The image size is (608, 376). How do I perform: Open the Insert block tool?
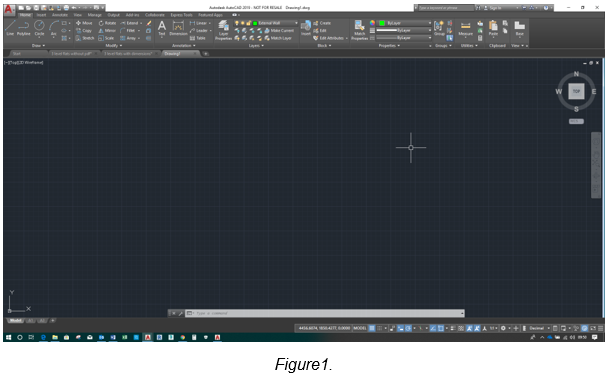tap(306, 28)
